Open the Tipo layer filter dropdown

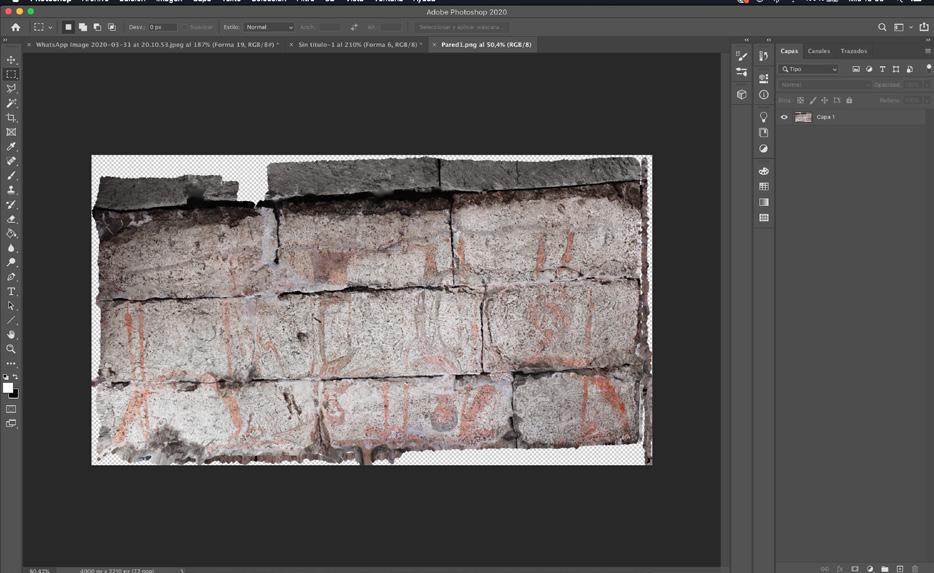(809, 69)
